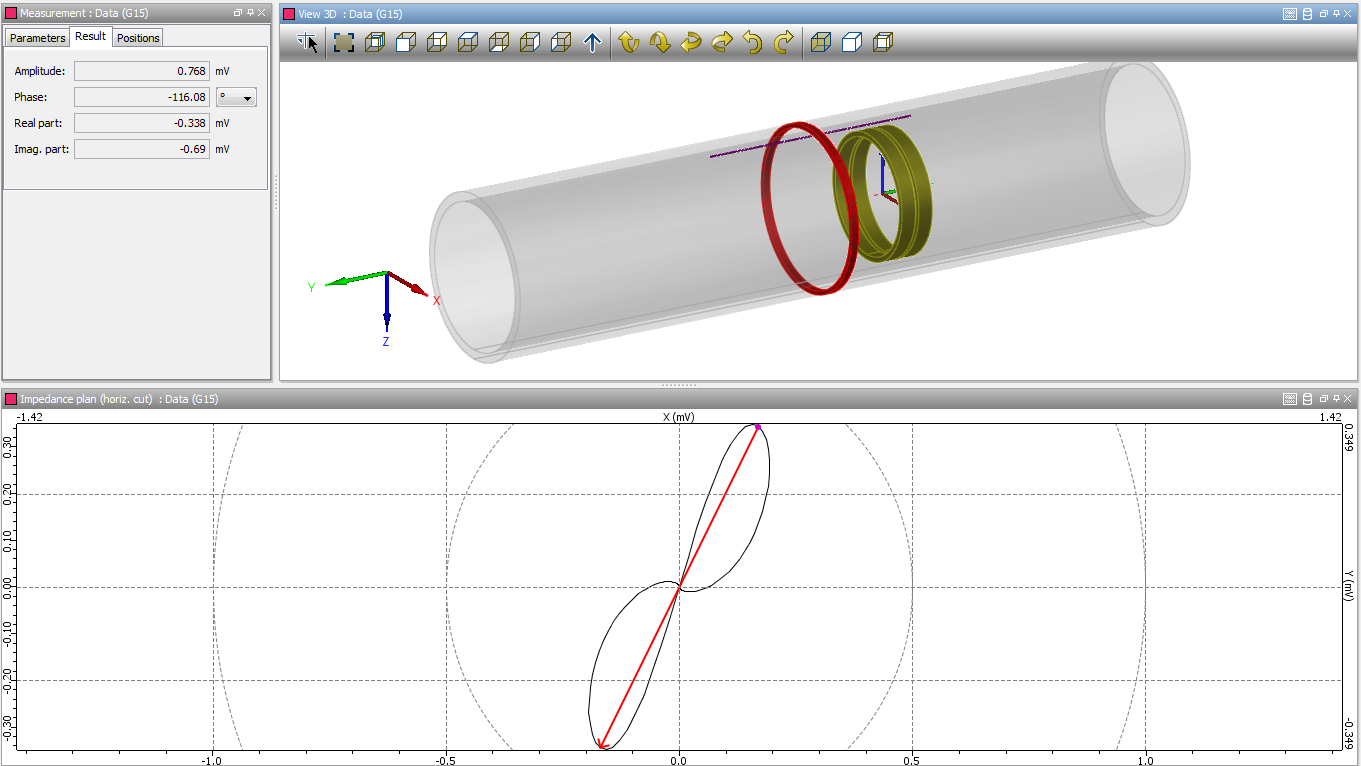Image resolution: width=1361 pixels, height=766 pixels.
Task: Click the first yellow rotate arrow curving upward
Action: (x=628, y=43)
